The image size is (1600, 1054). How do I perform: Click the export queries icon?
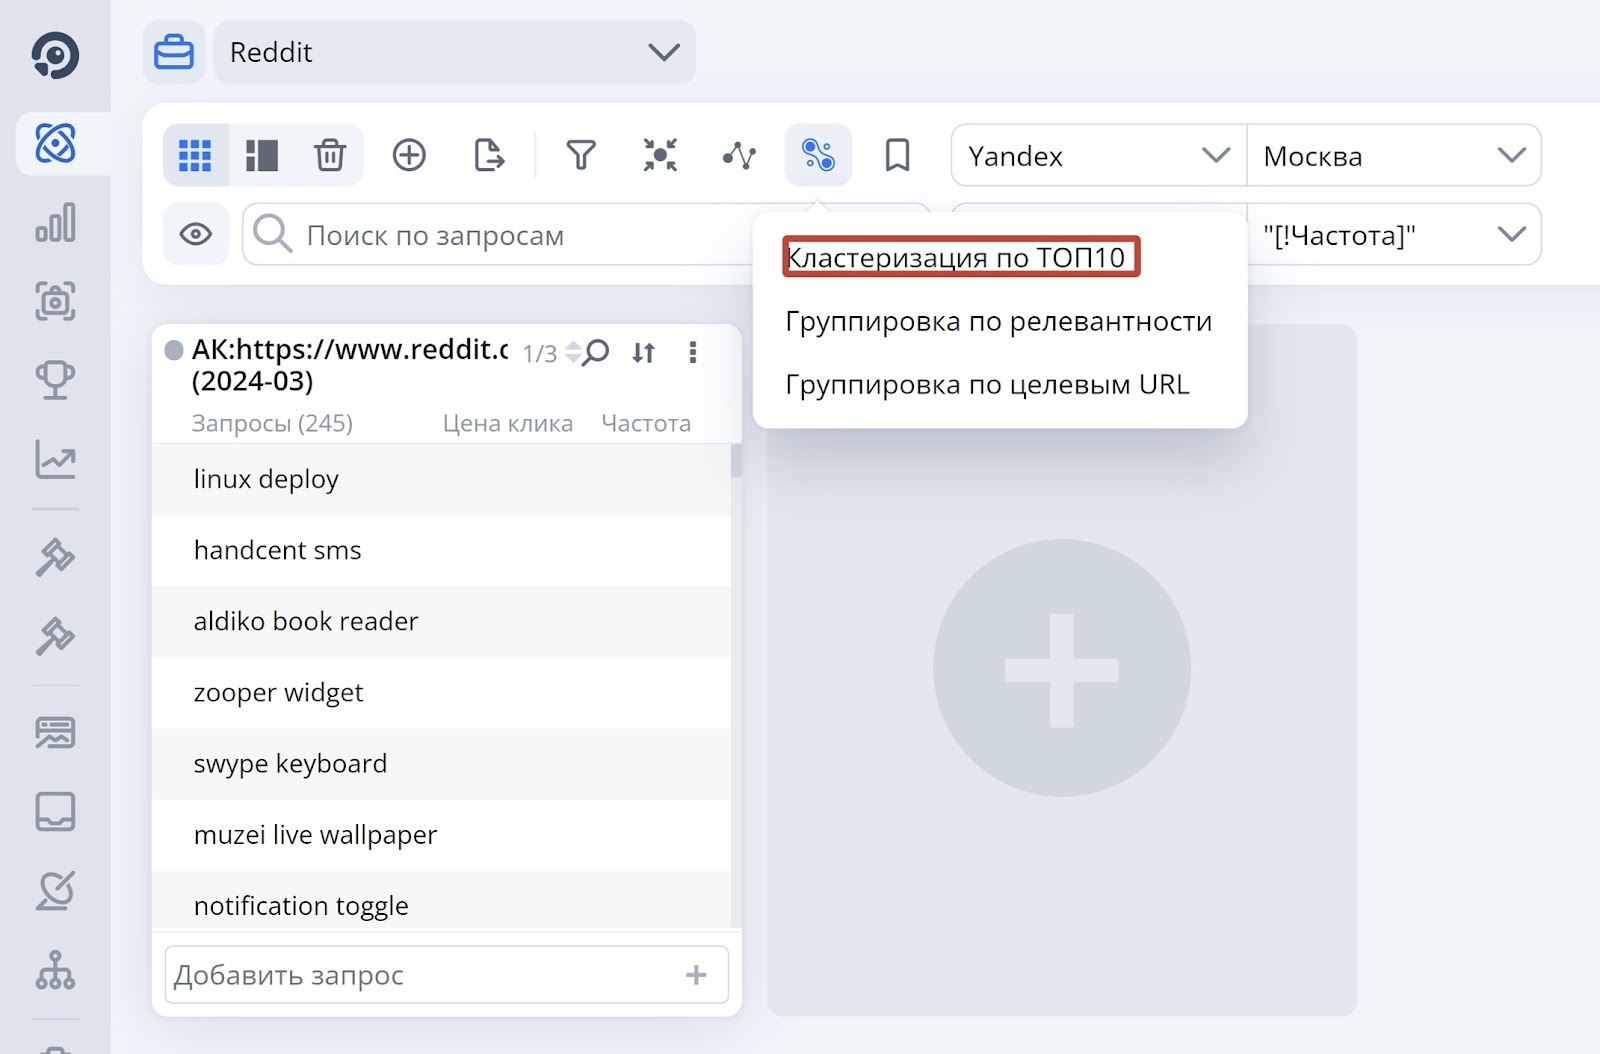[x=488, y=155]
